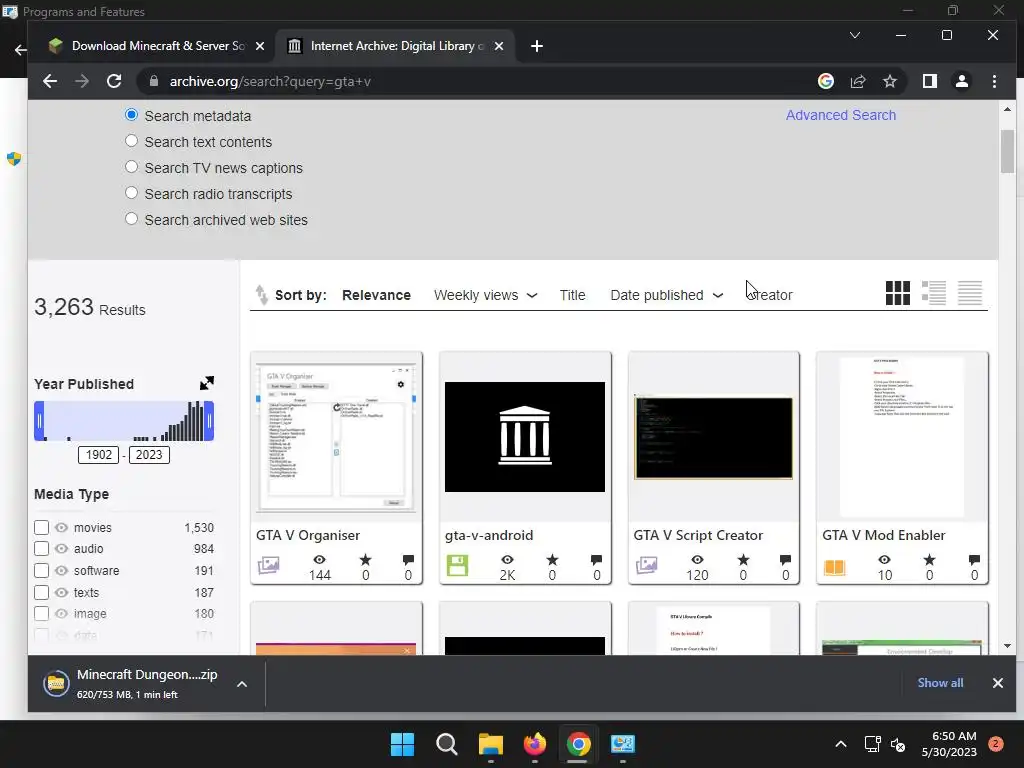Check the movies media type checkbox
Image resolution: width=1024 pixels, height=768 pixels.
(41, 527)
